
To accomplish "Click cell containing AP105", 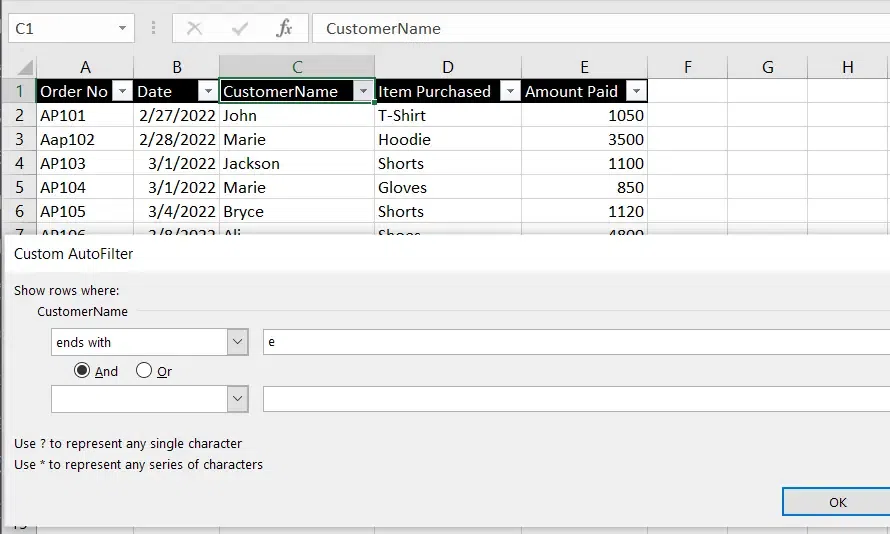I will [x=85, y=211].
